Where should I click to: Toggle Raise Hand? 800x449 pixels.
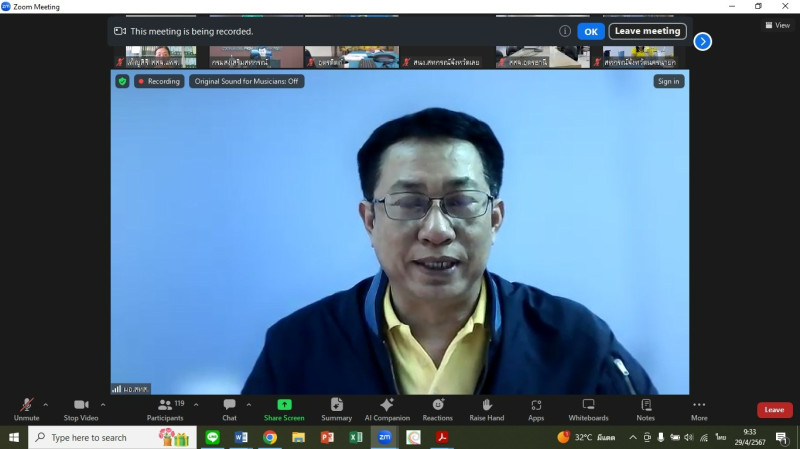click(487, 407)
